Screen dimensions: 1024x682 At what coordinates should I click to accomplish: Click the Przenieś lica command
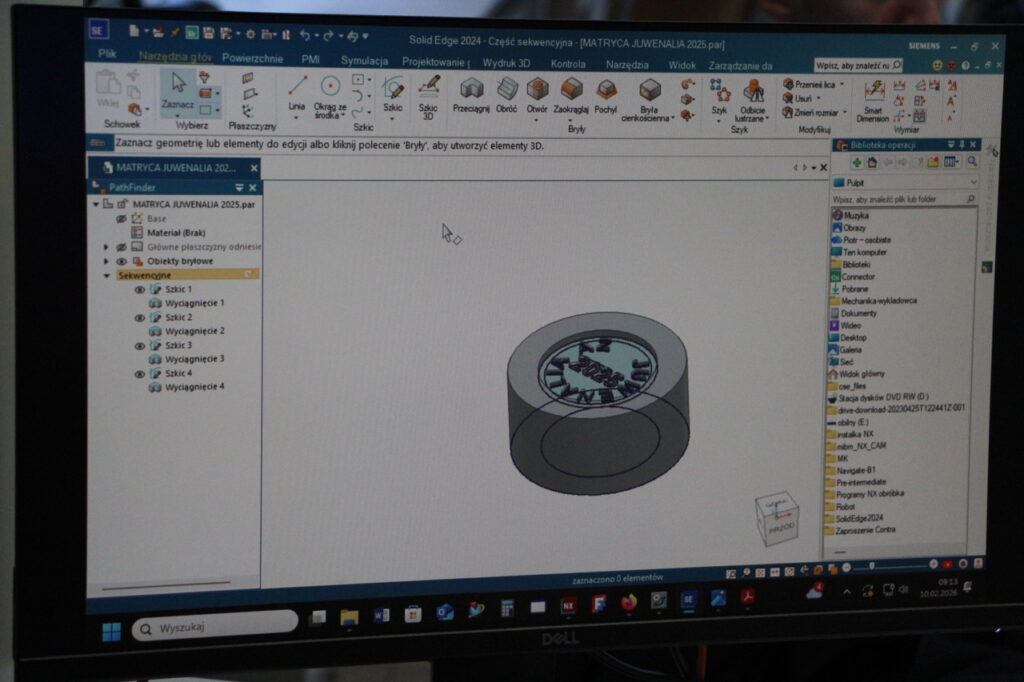pyautogui.click(x=818, y=85)
